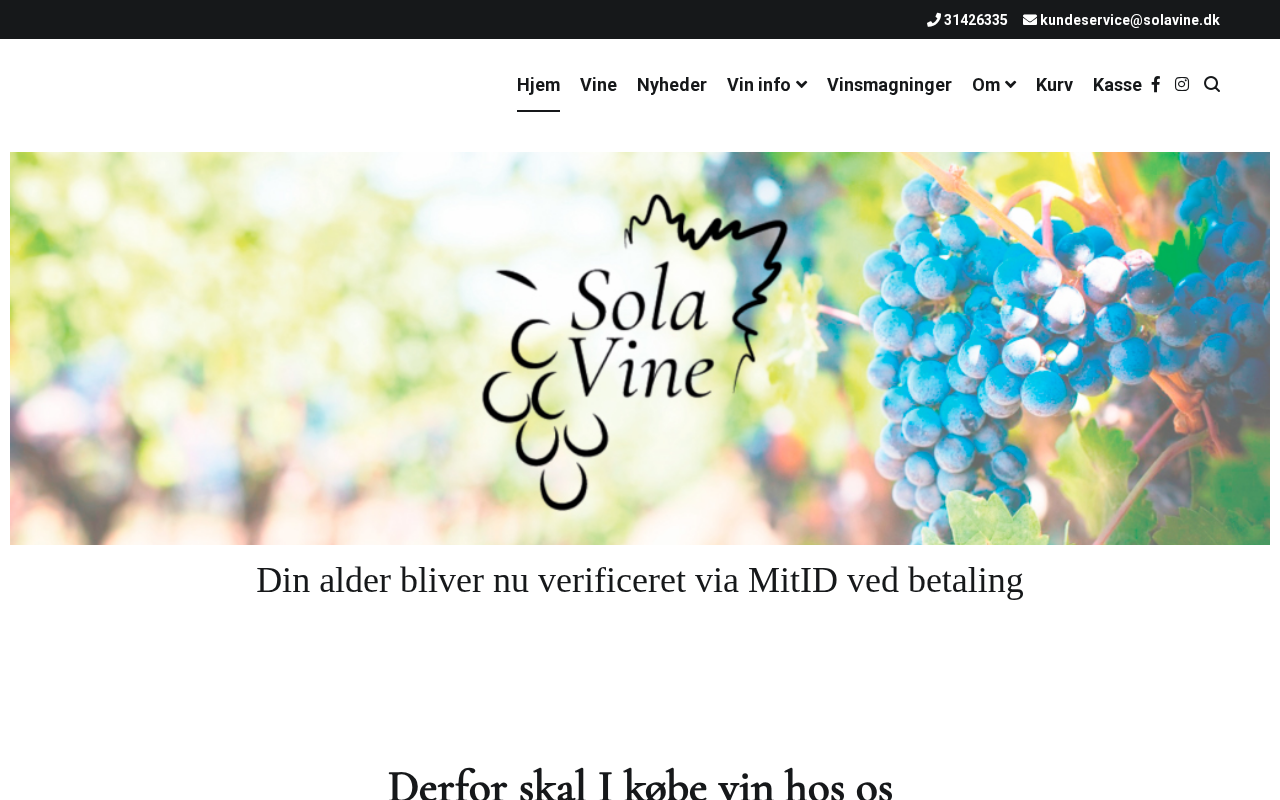The width and height of the screenshot is (1280, 800).
Task: Call phone number 31426335
Action: pyautogui.click(x=976, y=20)
